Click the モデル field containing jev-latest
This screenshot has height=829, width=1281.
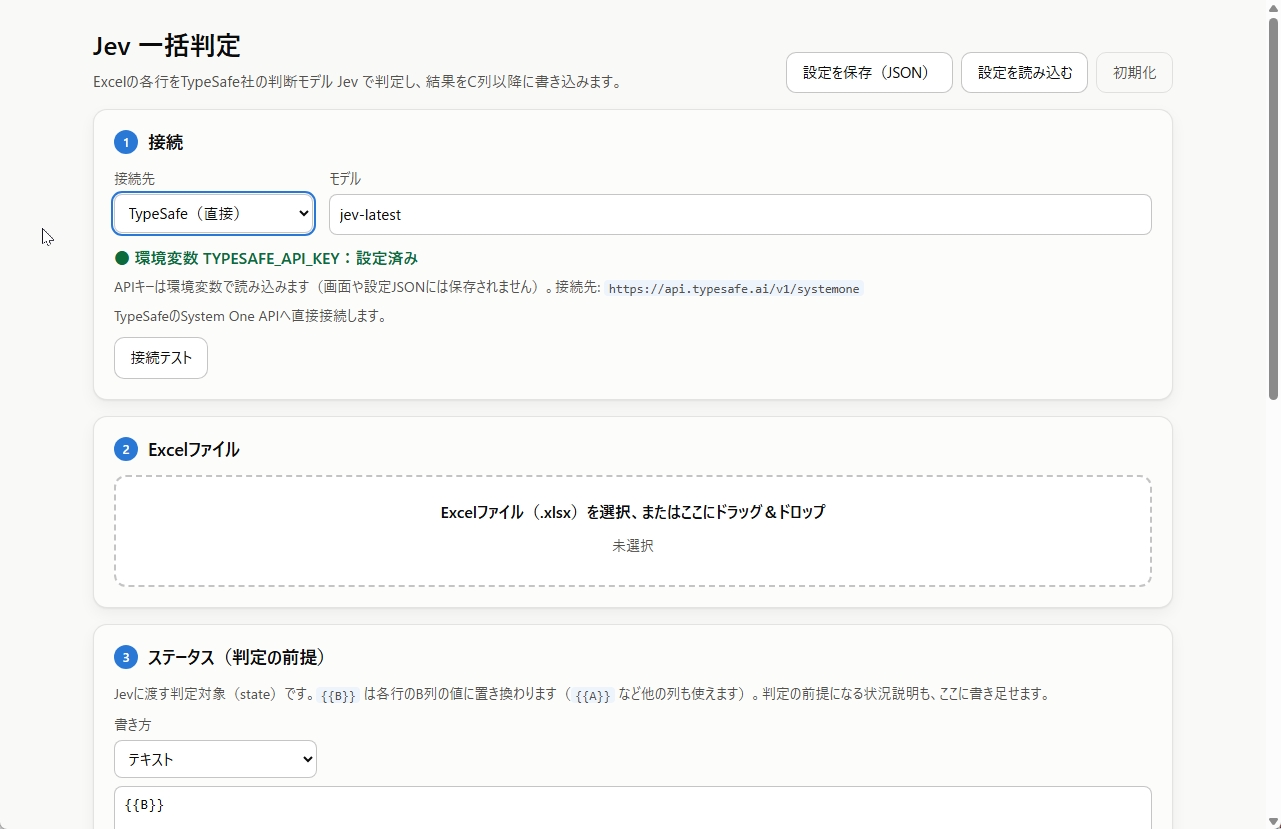(x=740, y=214)
